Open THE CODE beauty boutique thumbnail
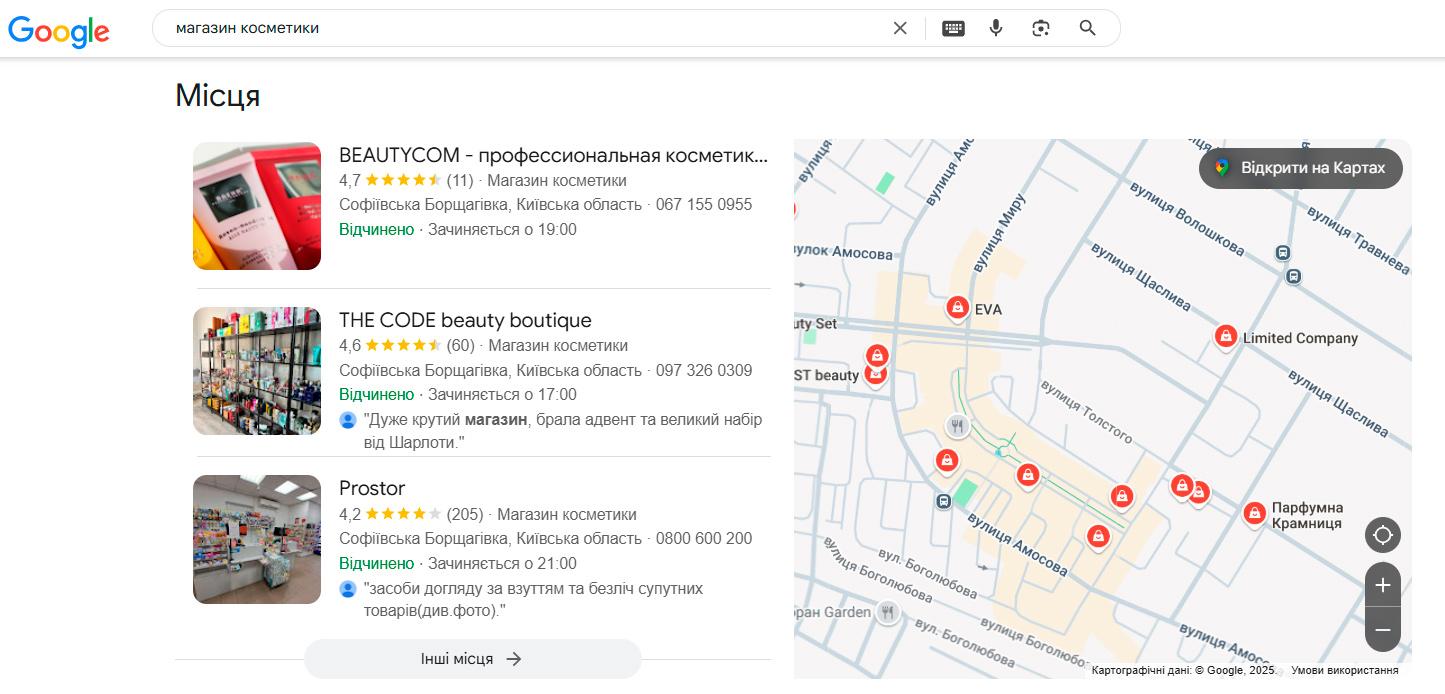This screenshot has width=1445, height=694. [x=257, y=371]
